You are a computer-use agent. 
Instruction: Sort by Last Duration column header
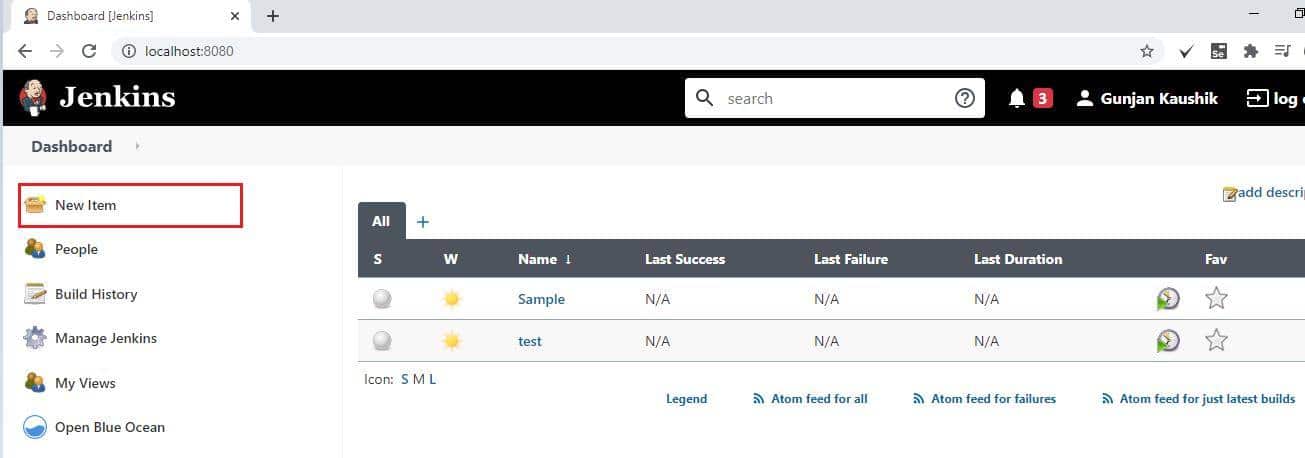[1018, 259]
